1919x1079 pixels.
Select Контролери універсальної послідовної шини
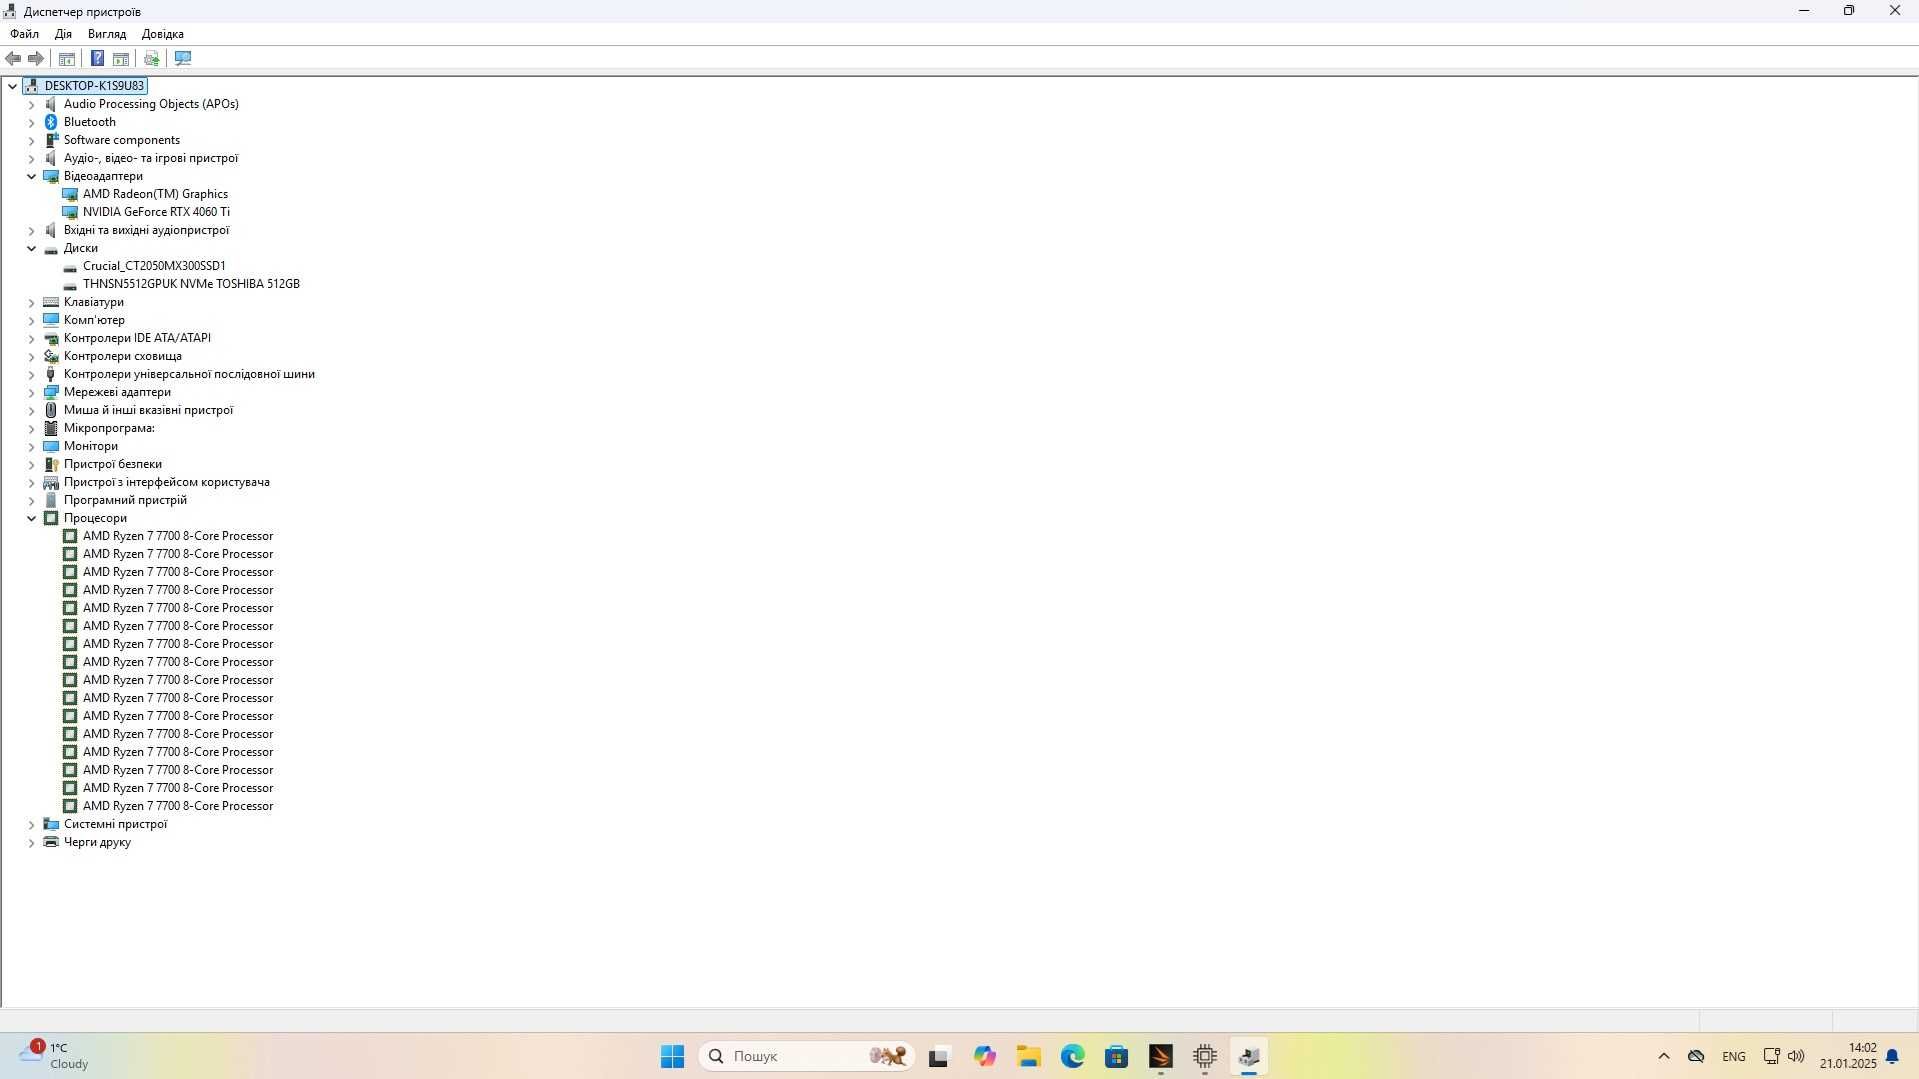coord(189,374)
